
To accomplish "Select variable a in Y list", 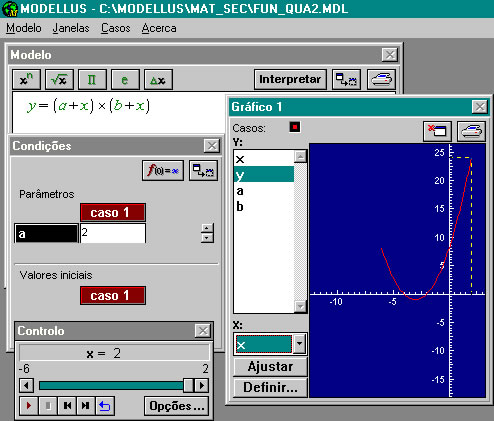I will (264, 191).
